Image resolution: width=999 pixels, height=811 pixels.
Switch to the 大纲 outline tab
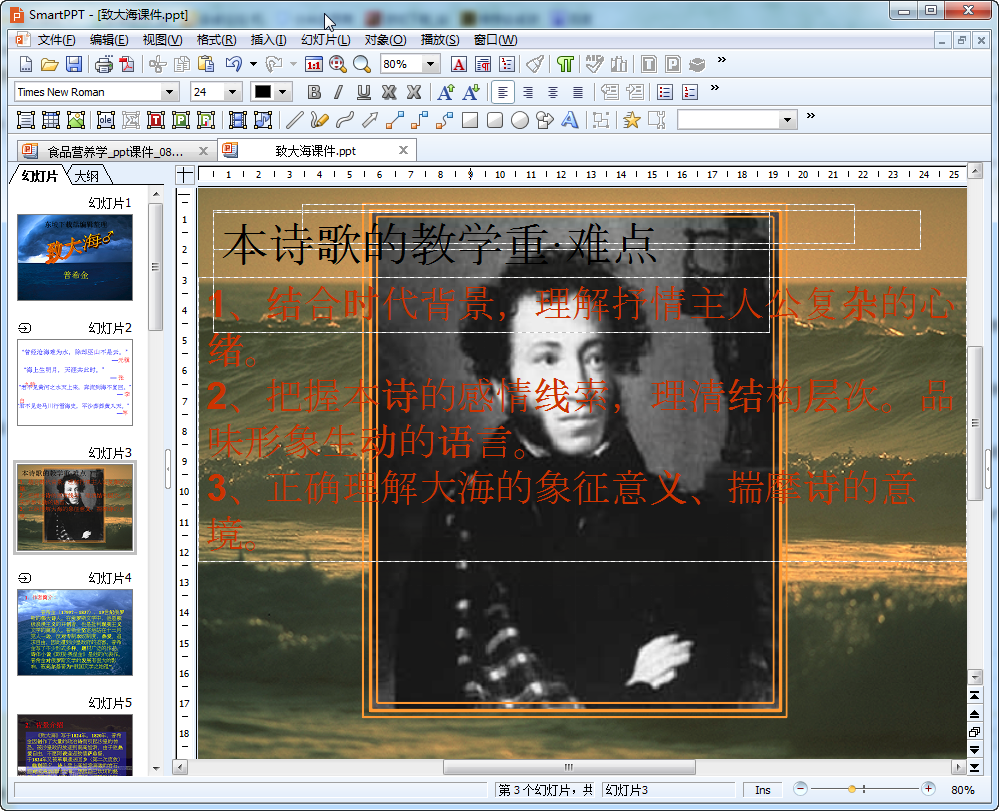[87, 176]
